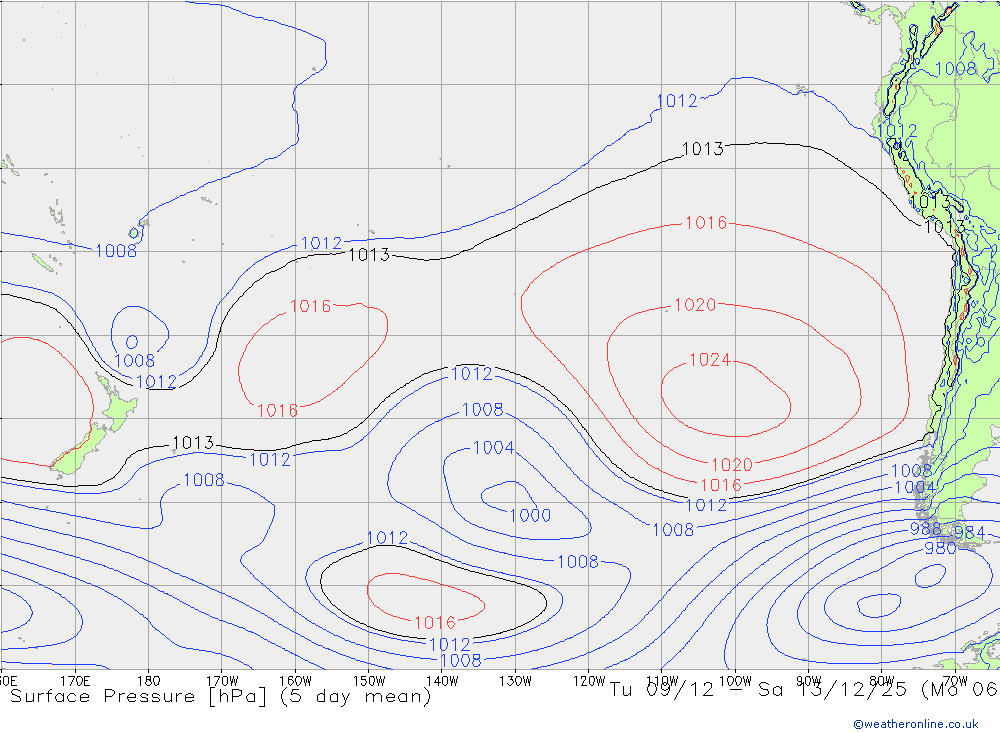
Task: Click New Zealand's North Island on the map
Action: pos(117,407)
